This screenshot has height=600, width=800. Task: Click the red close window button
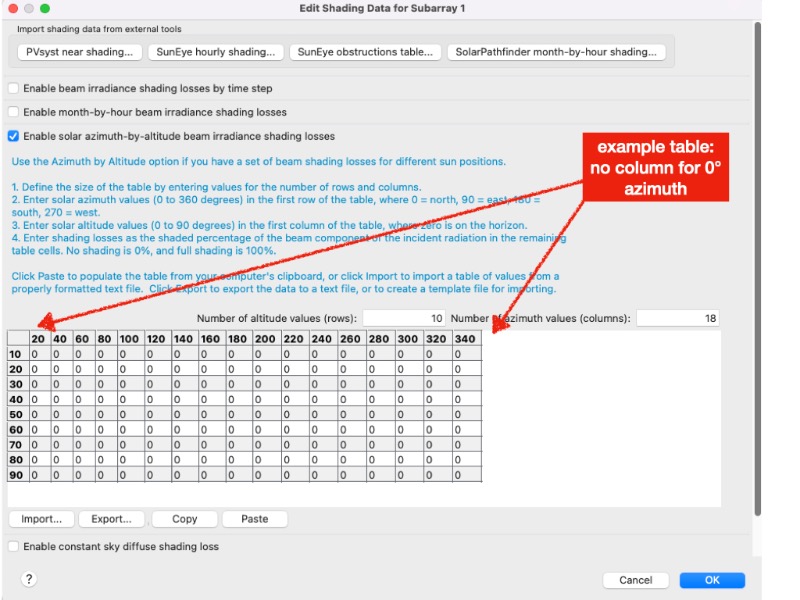pyautogui.click(x=14, y=9)
